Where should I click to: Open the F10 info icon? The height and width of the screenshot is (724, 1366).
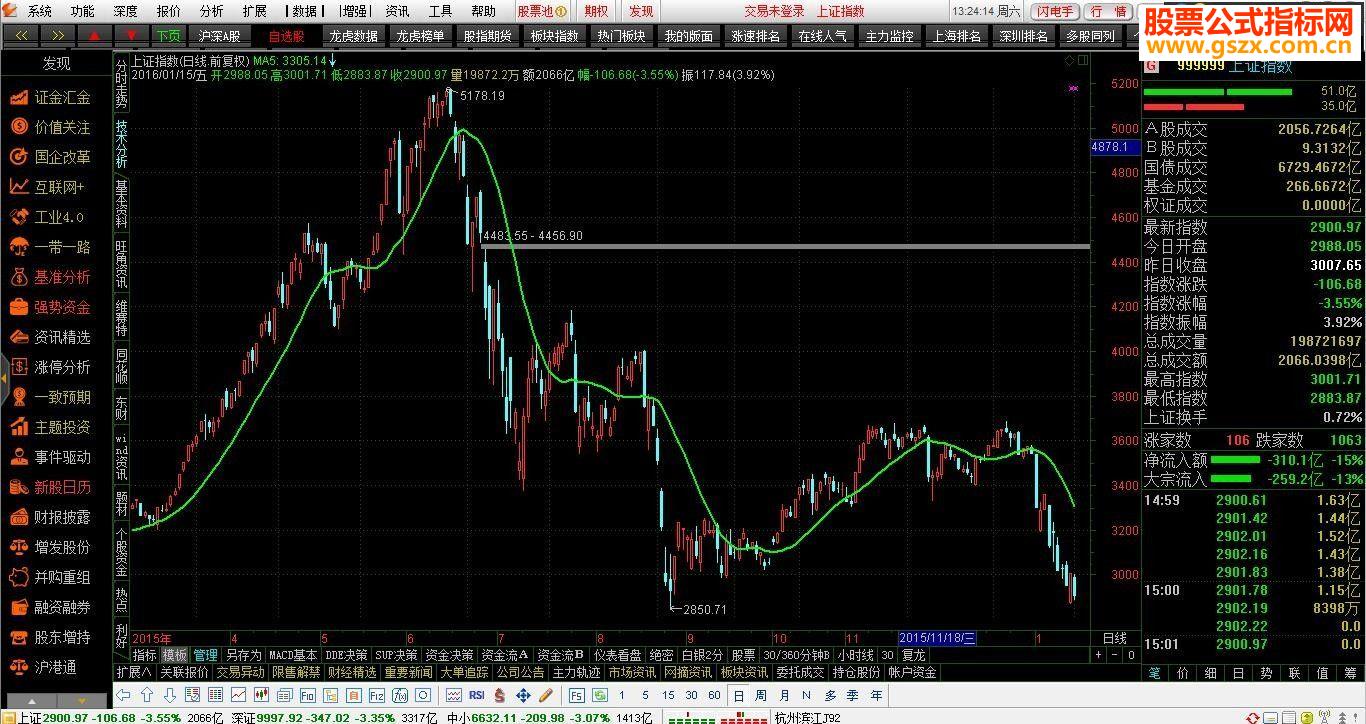coord(307,695)
